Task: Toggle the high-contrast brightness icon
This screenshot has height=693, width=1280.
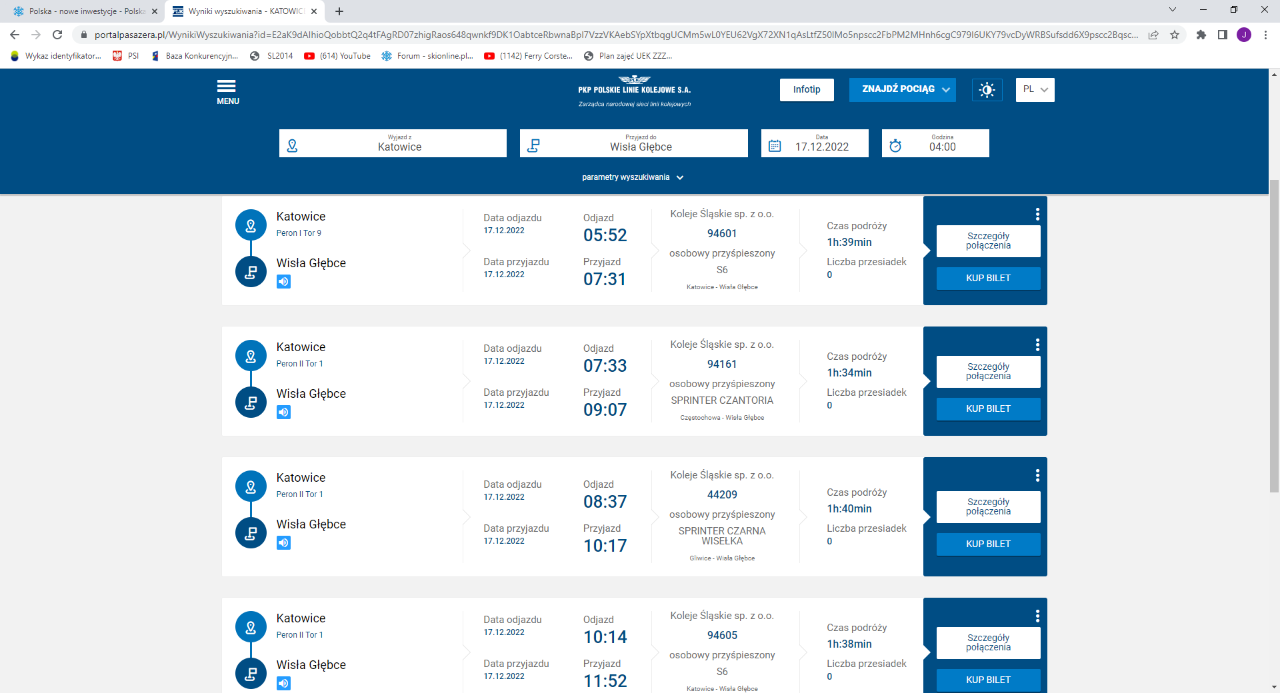Action: pyautogui.click(x=987, y=90)
